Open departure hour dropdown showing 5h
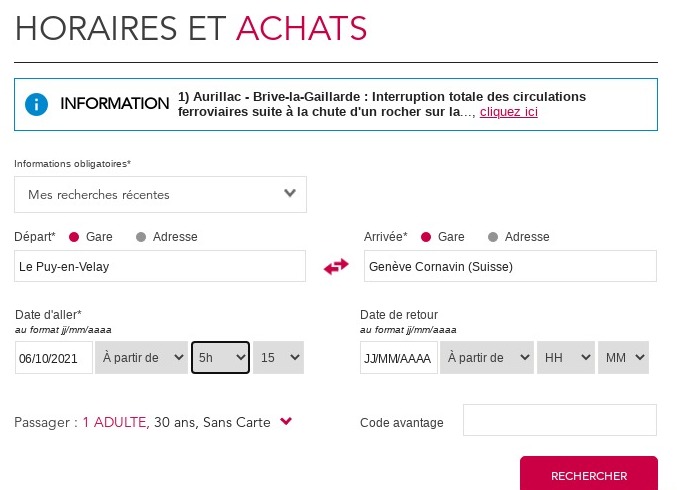677x490 pixels. pyautogui.click(x=221, y=357)
